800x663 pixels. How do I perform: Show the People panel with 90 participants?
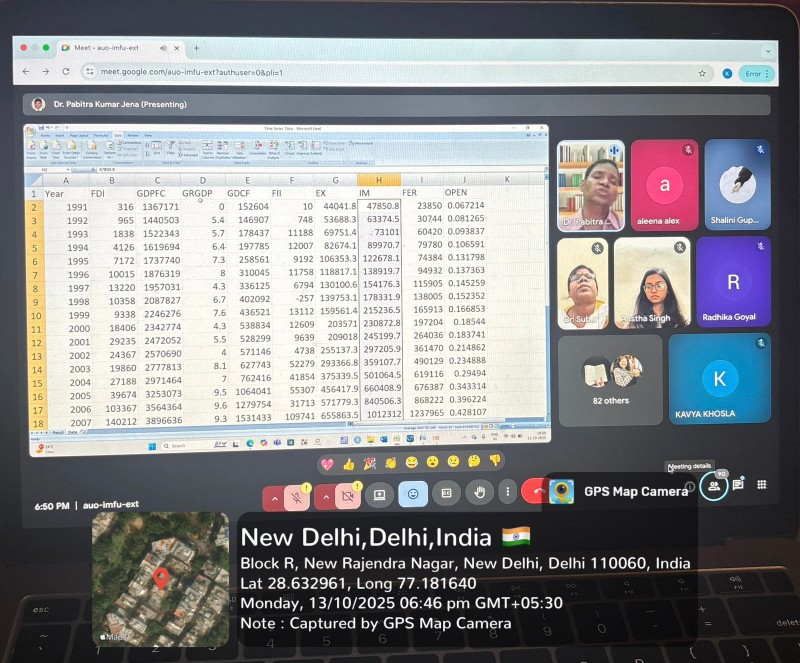[x=714, y=486]
